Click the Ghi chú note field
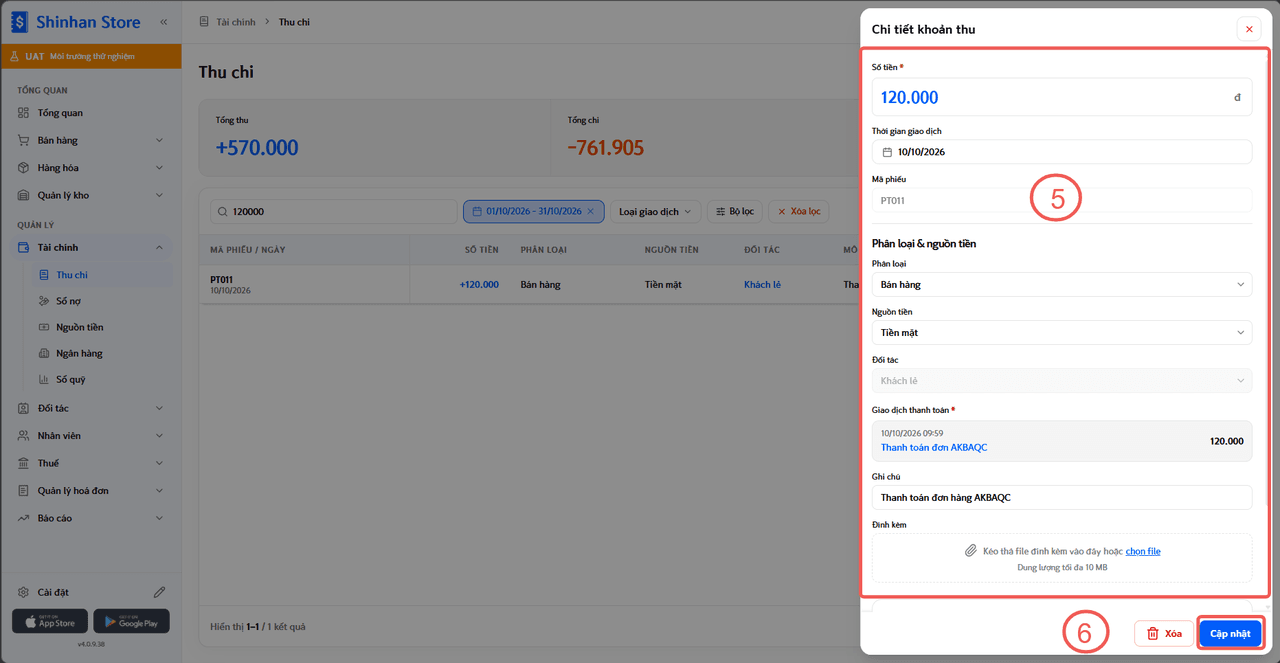The height and width of the screenshot is (663, 1280). coord(1062,497)
